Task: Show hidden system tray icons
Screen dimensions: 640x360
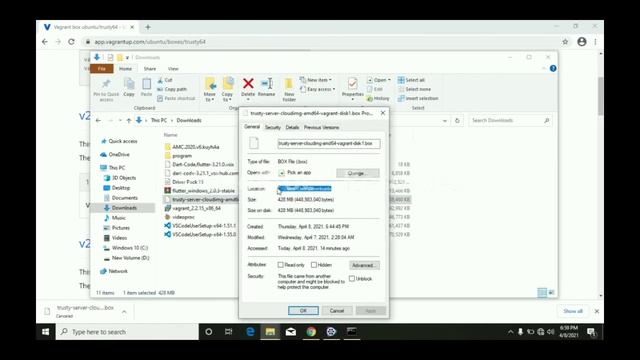Action: 510,332
